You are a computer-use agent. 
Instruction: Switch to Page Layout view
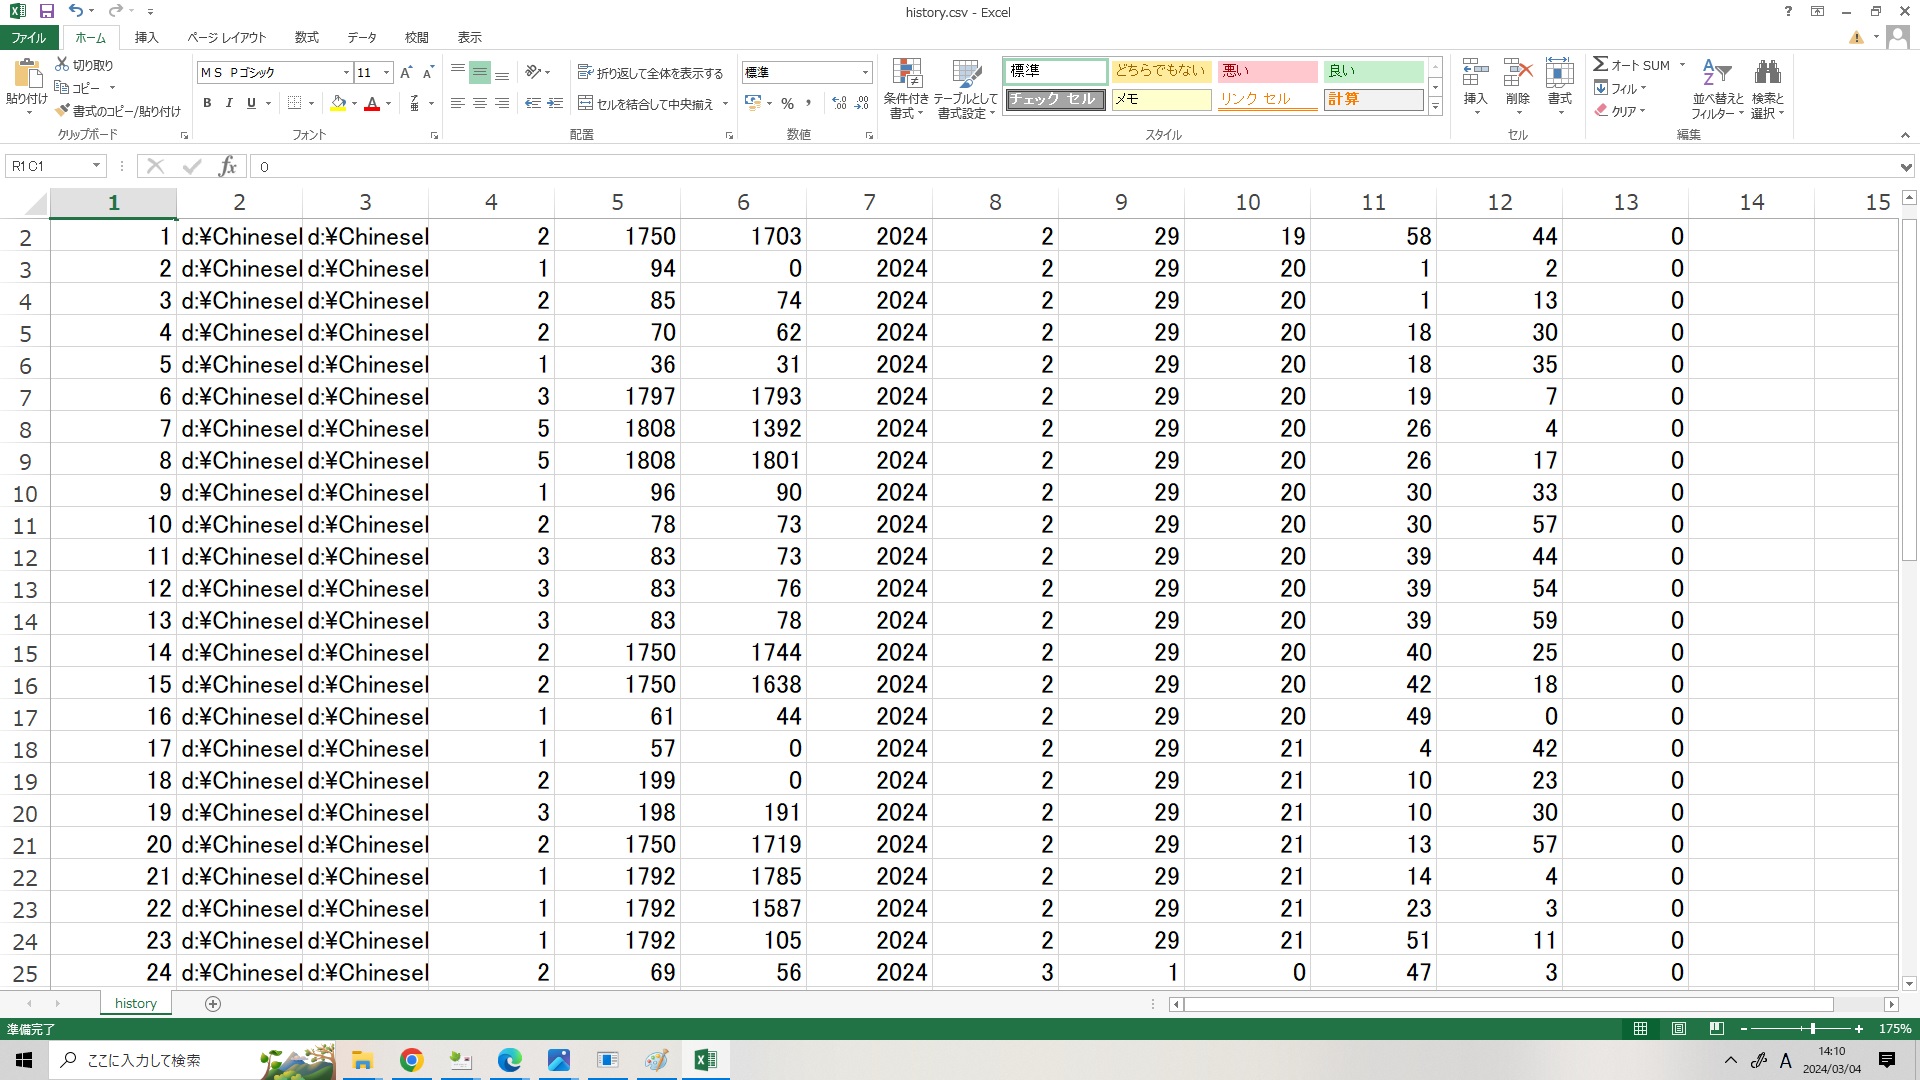click(x=1678, y=1028)
